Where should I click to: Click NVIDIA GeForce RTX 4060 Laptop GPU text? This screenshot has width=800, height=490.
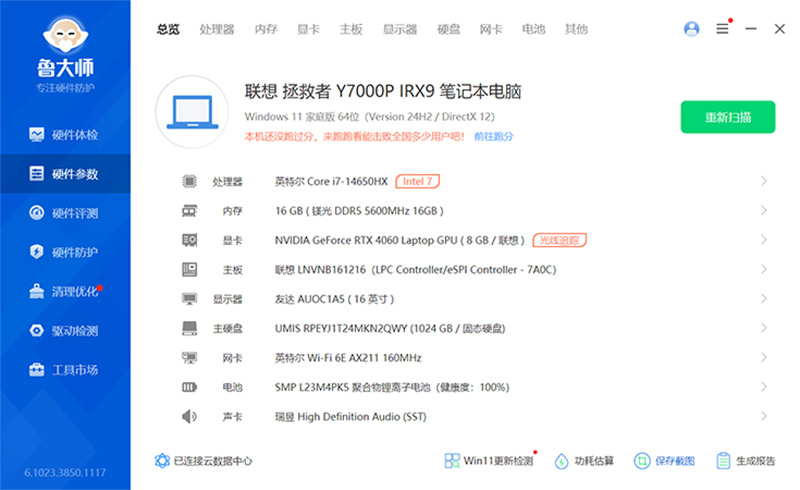pyautogui.click(x=399, y=240)
